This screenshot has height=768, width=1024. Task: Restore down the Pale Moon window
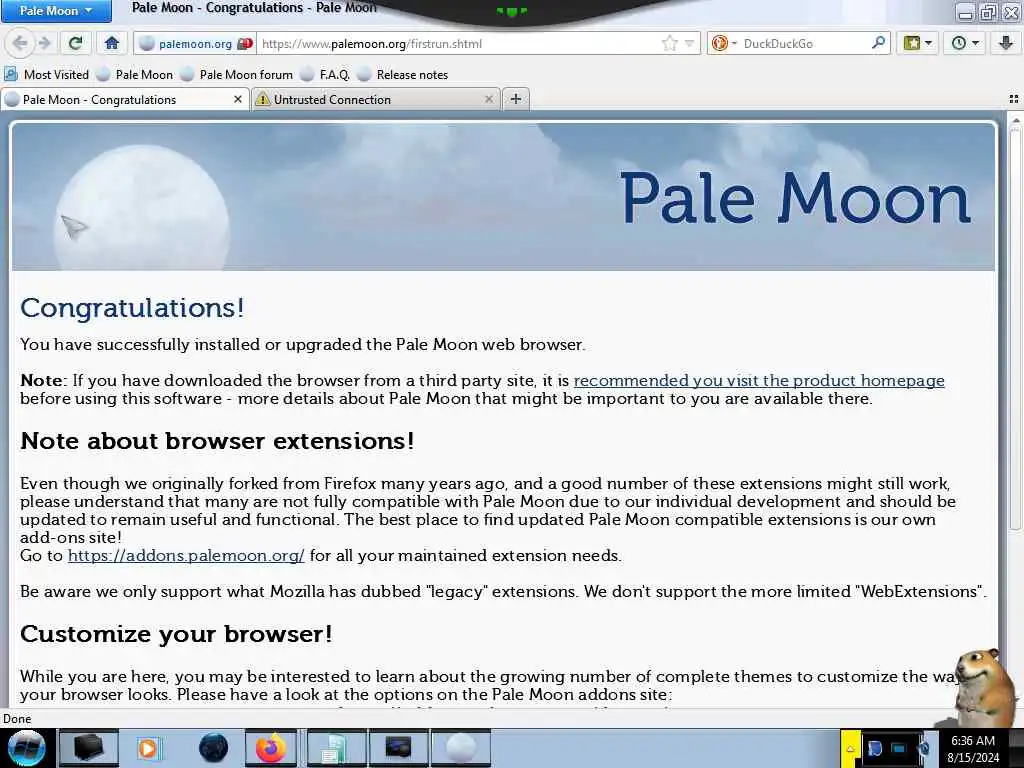[989, 12]
